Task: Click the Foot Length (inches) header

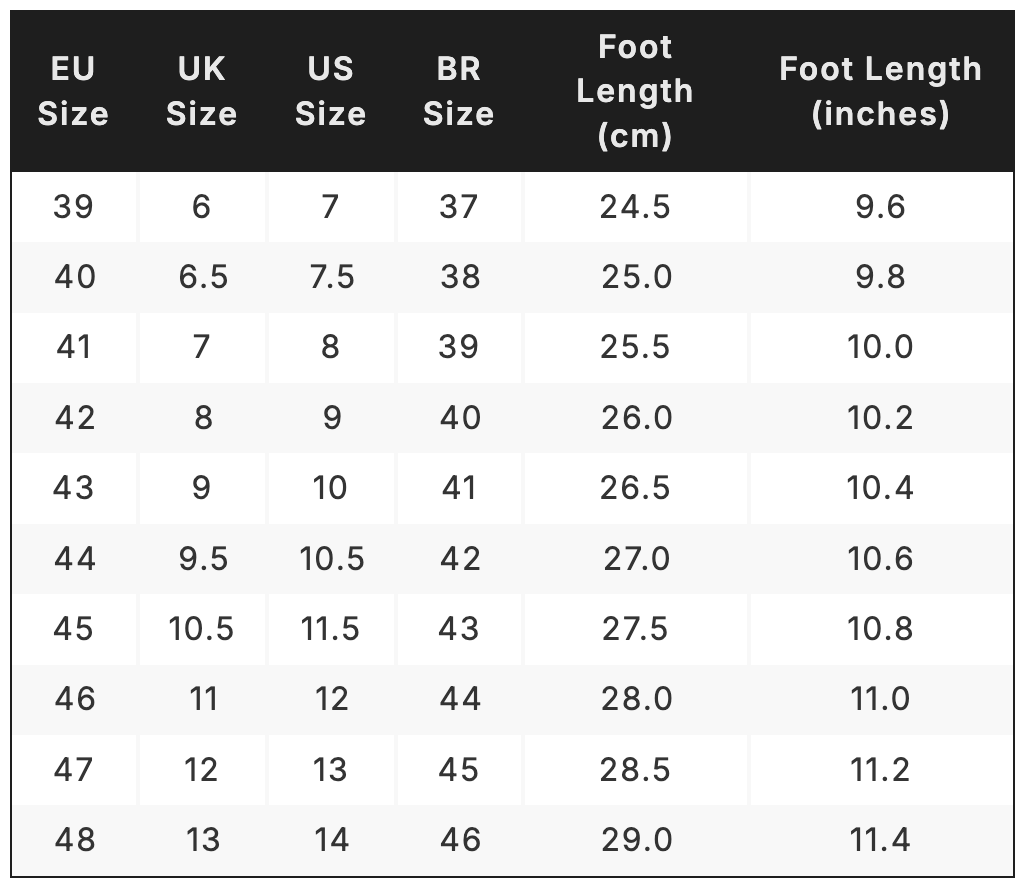Action: pyautogui.click(x=880, y=91)
